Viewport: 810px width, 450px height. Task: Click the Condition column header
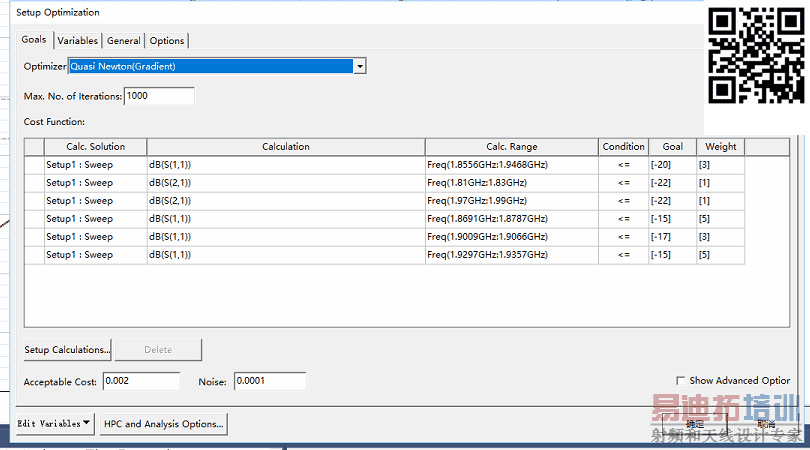pyautogui.click(x=624, y=147)
